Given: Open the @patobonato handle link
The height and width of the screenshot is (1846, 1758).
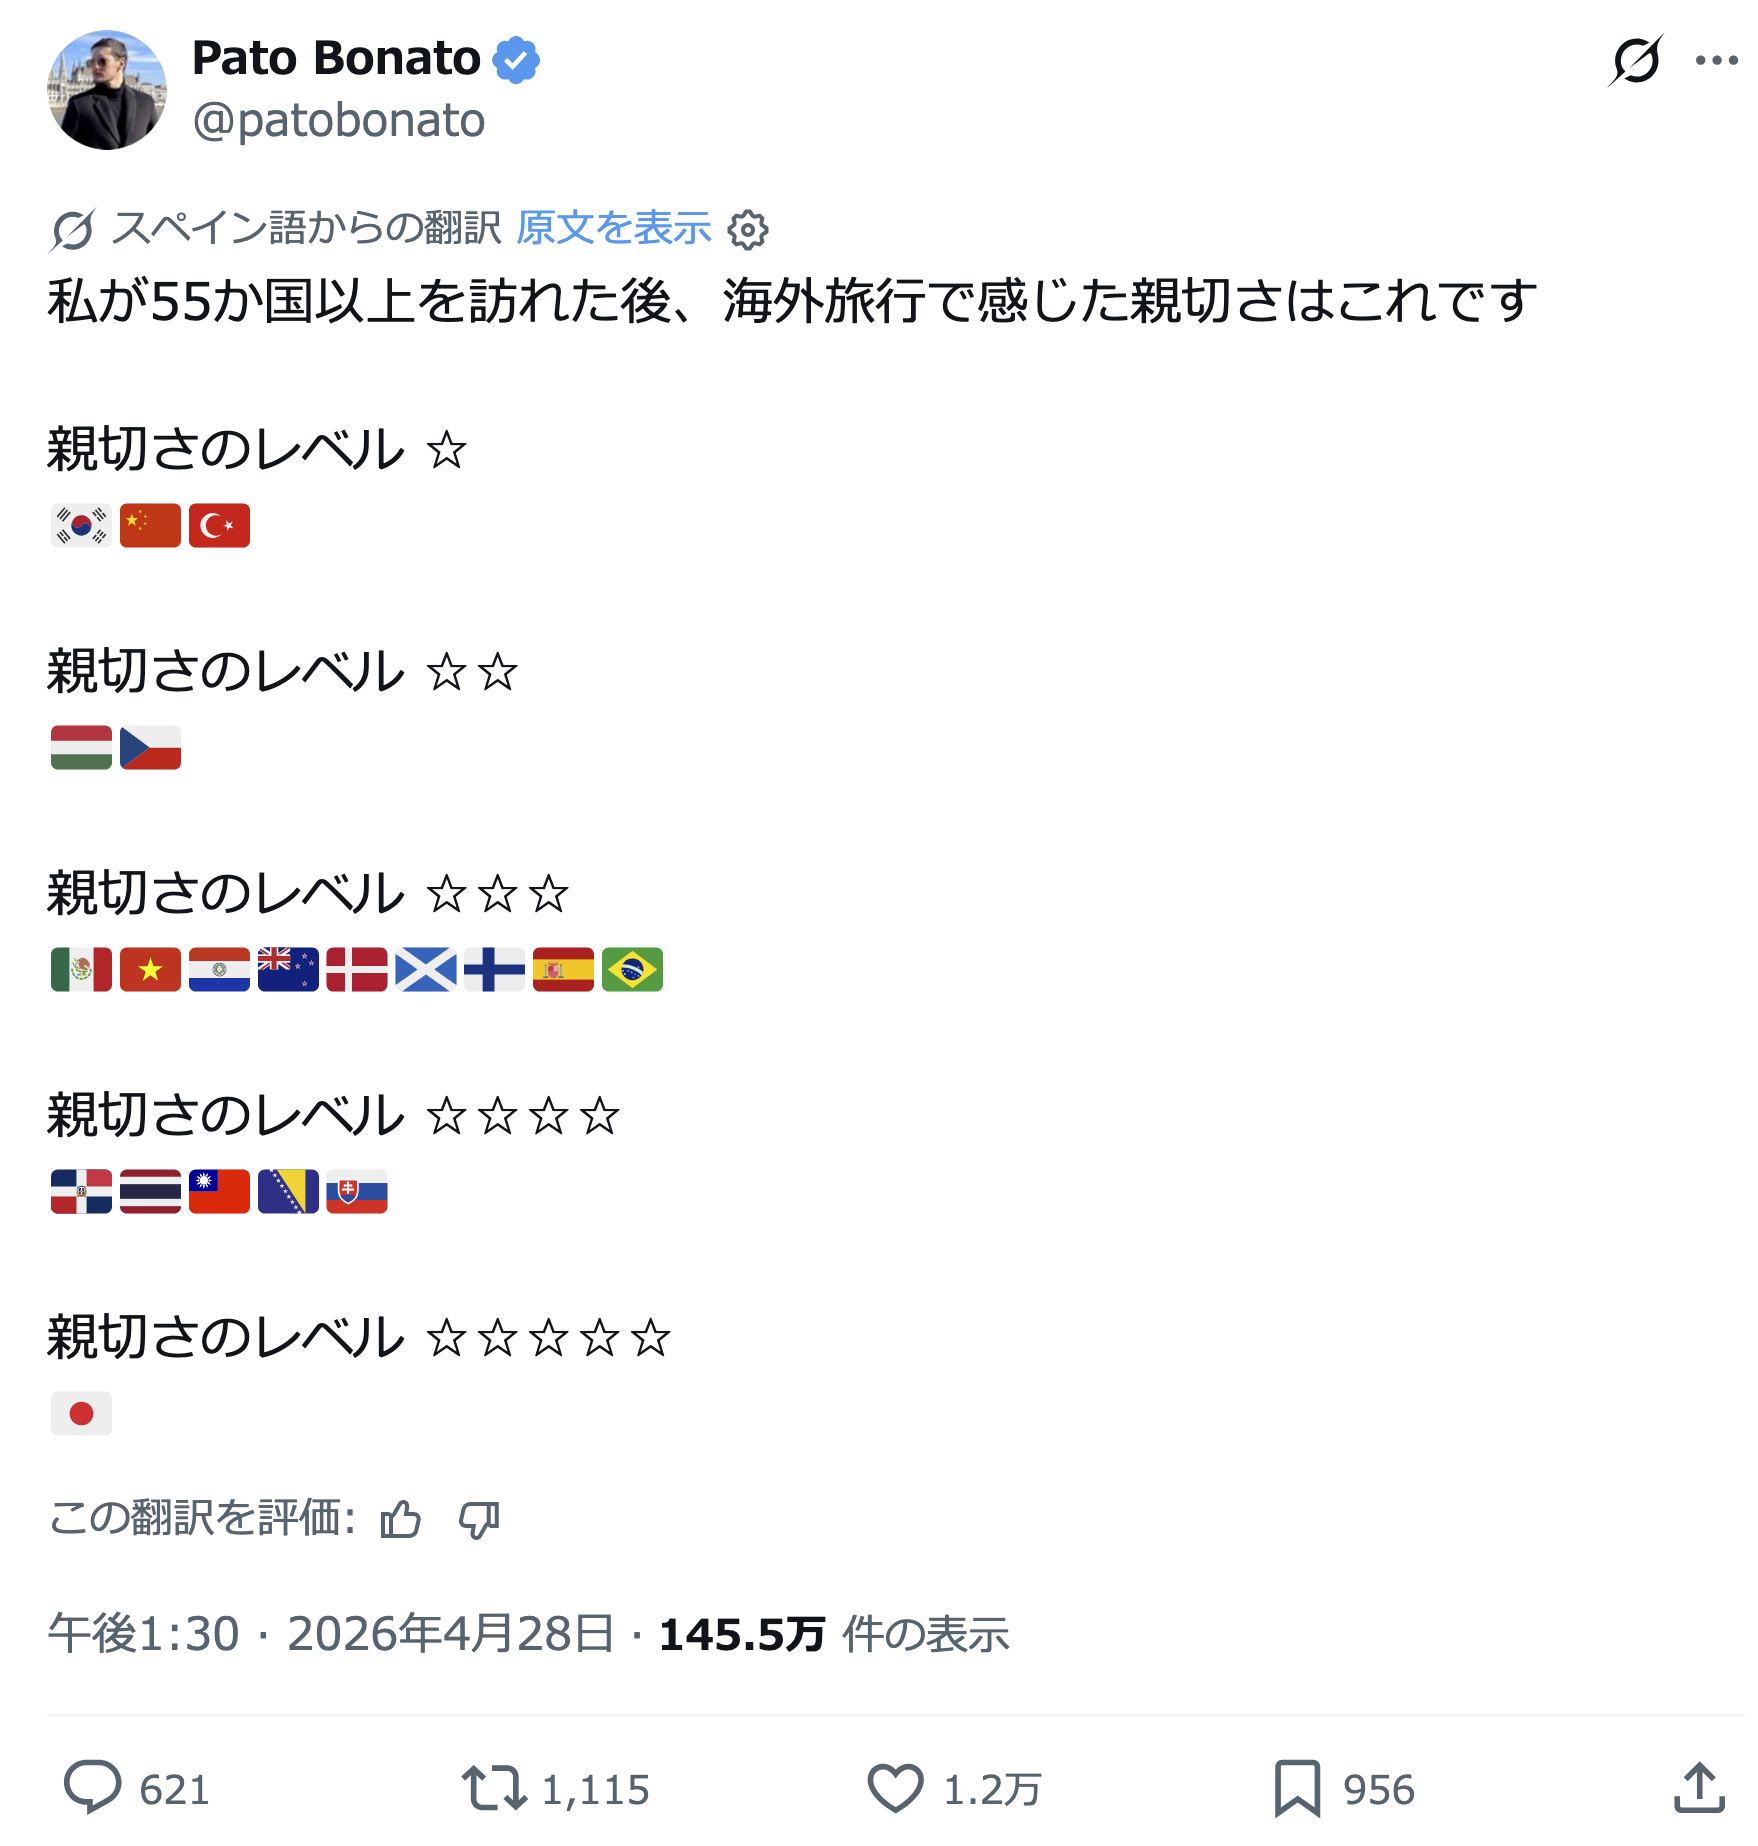Looking at the screenshot, I should pyautogui.click(x=339, y=121).
